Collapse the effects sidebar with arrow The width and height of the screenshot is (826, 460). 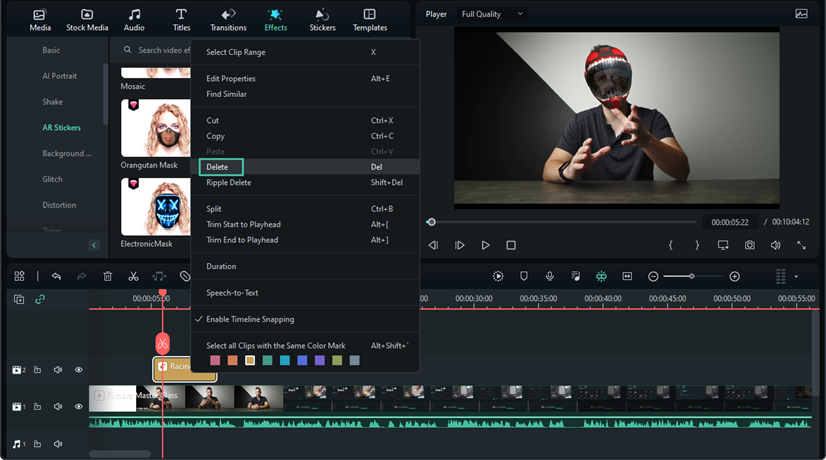(x=94, y=245)
